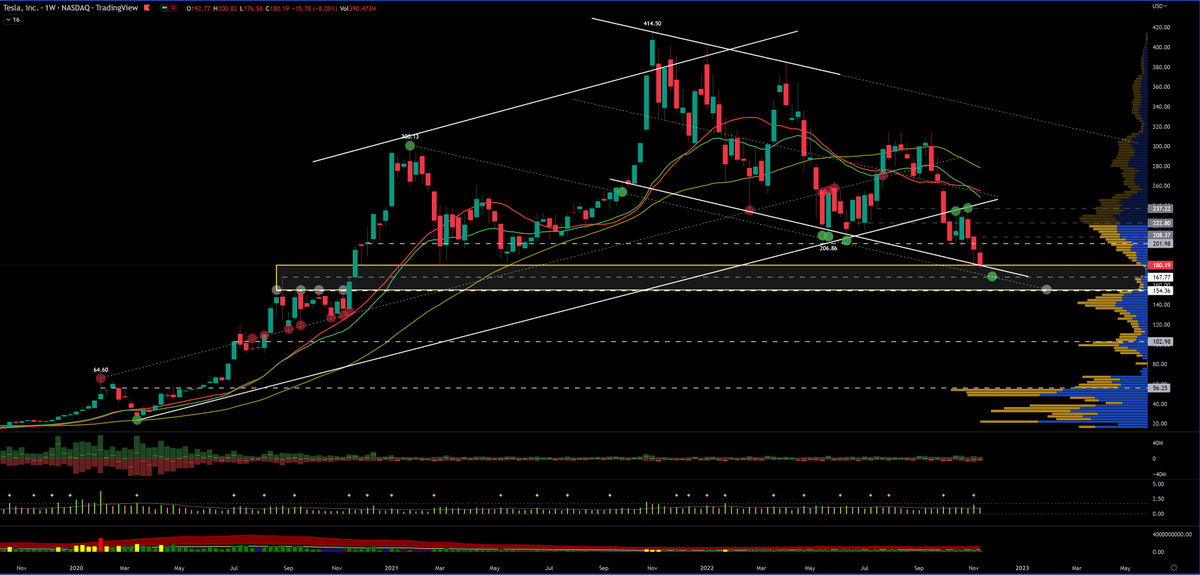Click the 420.00 tick on price scale
The width and height of the screenshot is (1200, 575).
coord(1161,27)
